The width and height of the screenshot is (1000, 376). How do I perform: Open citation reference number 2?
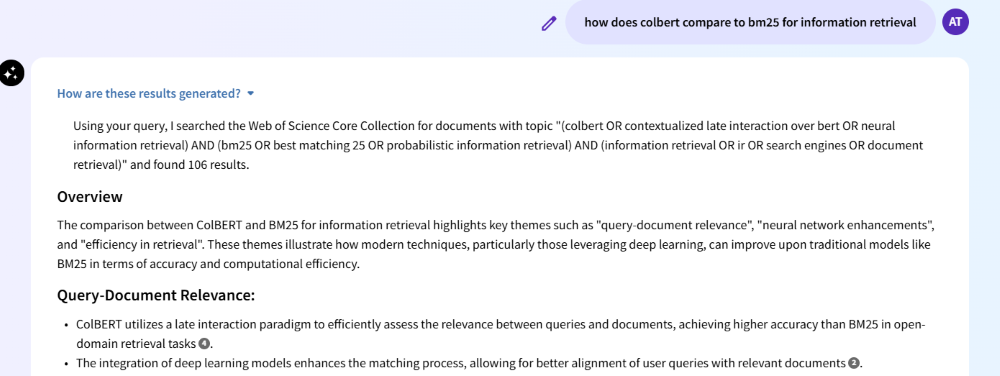[x=853, y=363]
